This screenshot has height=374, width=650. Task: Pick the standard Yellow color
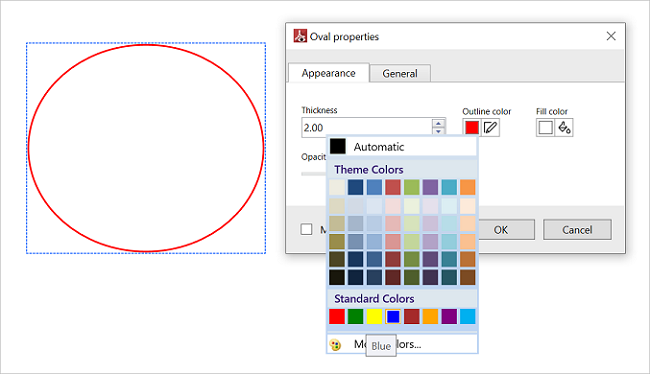click(374, 316)
